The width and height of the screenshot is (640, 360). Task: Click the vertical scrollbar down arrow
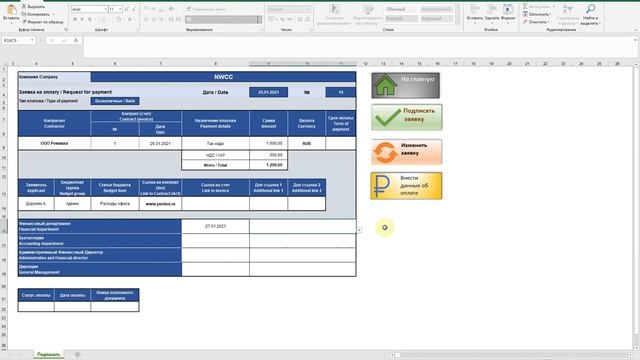point(636,347)
